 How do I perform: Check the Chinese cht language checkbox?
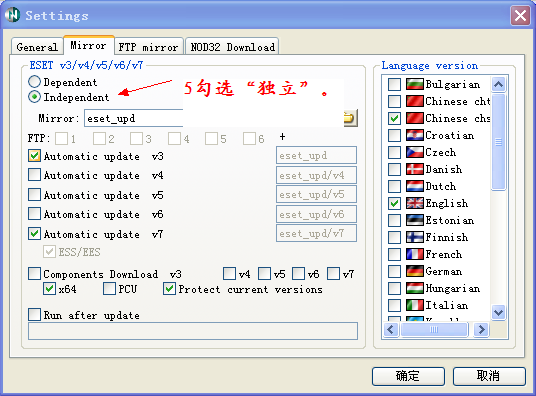tap(394, 101)
